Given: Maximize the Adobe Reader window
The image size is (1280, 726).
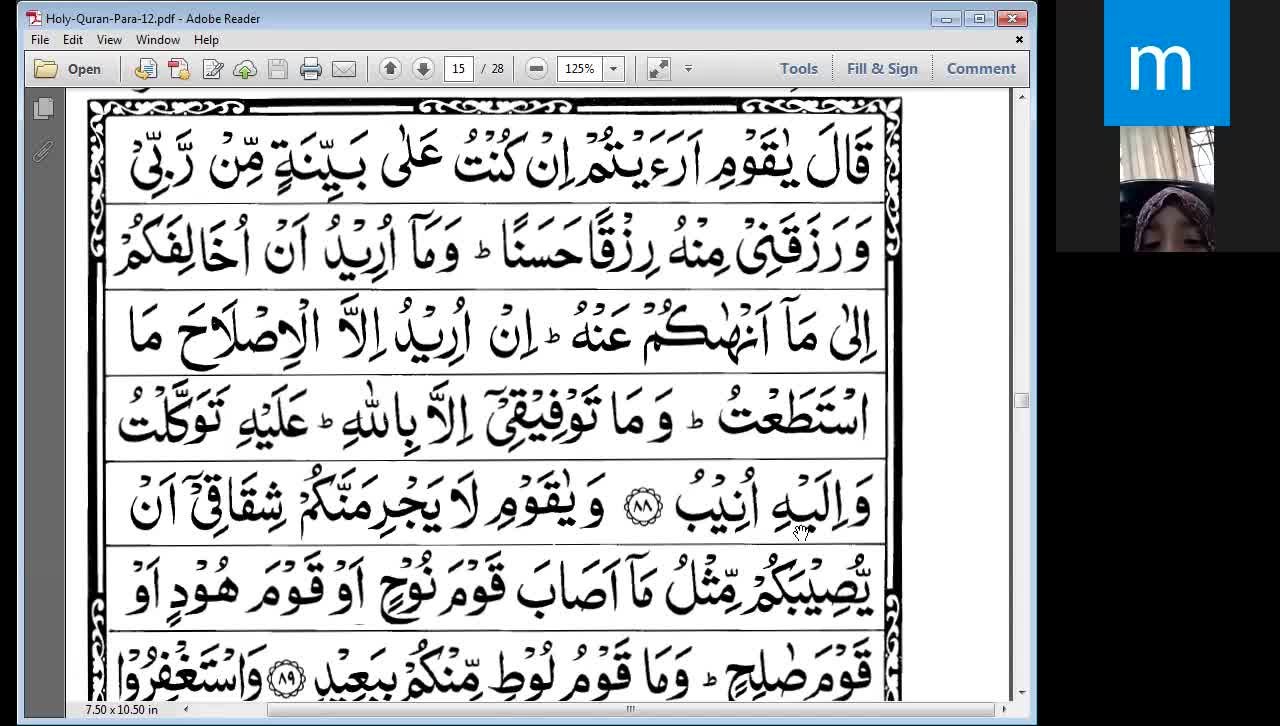Looking at the screenshot, I should 979,18.
